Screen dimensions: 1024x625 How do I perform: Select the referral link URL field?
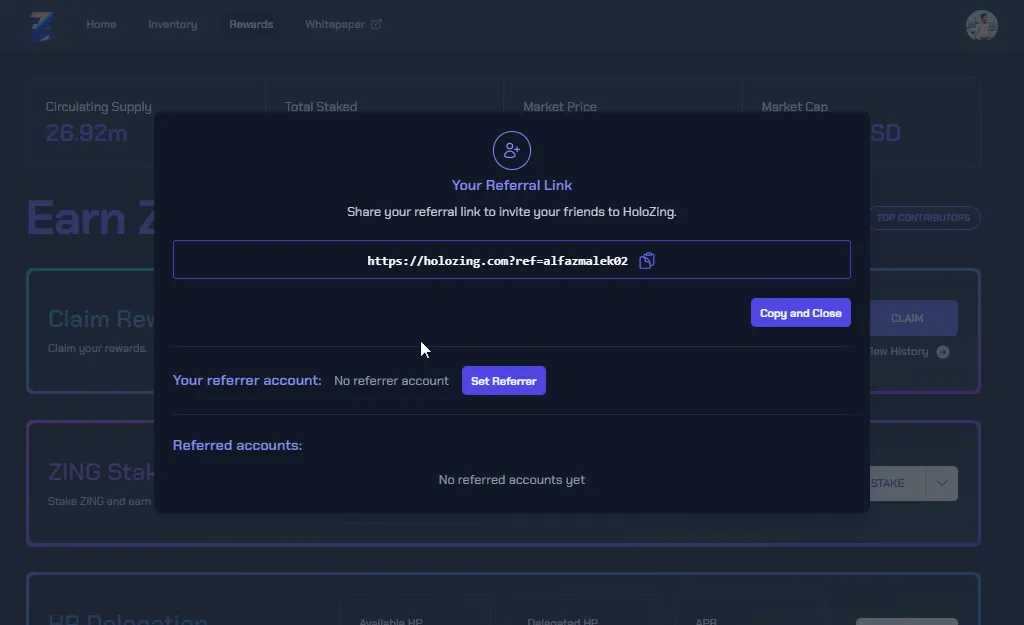tap(511, 259)
